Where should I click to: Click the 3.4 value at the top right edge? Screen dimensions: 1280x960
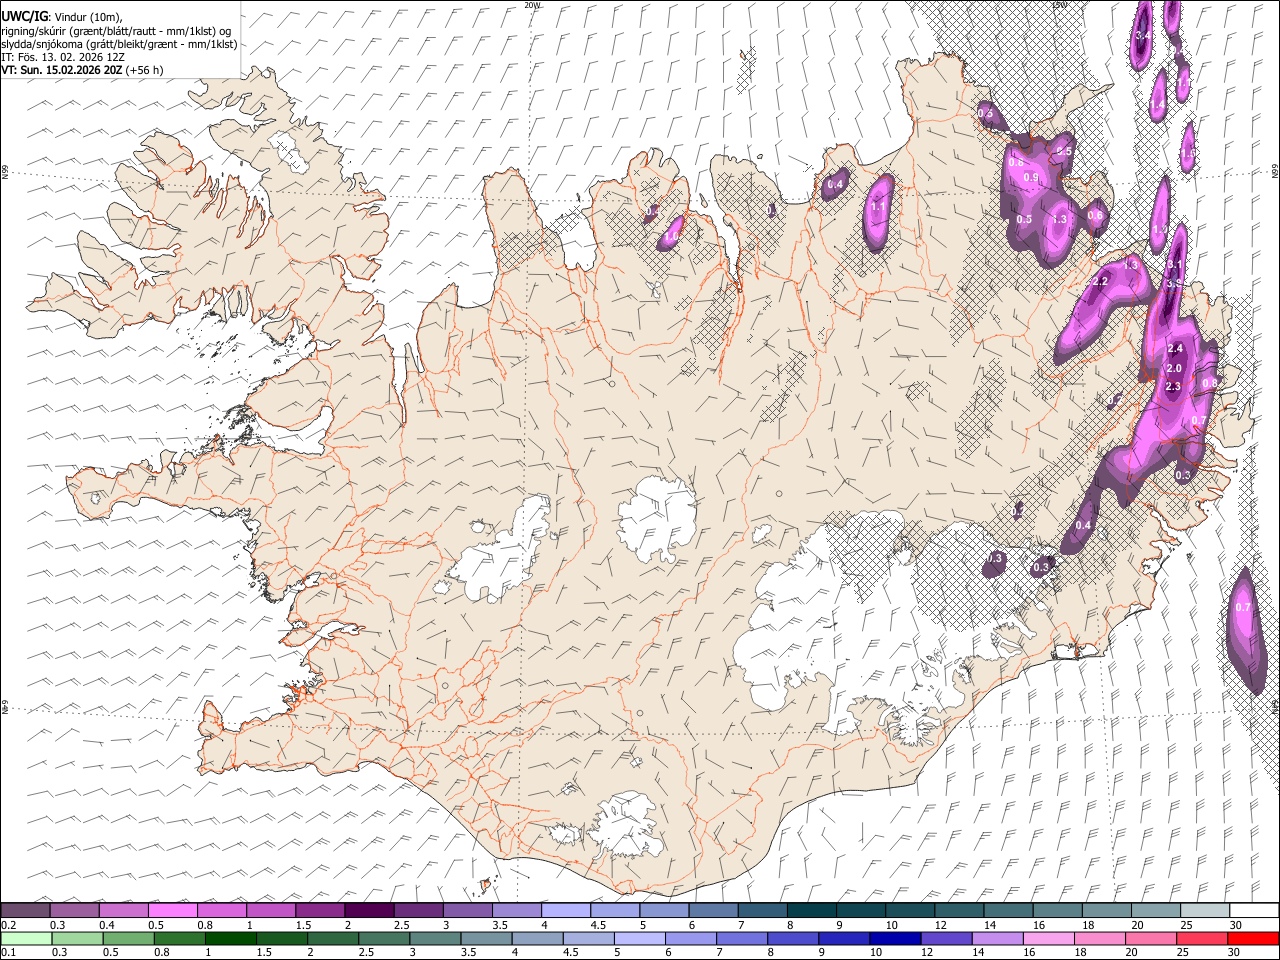pyautogui.click(x=1143, y=36)
